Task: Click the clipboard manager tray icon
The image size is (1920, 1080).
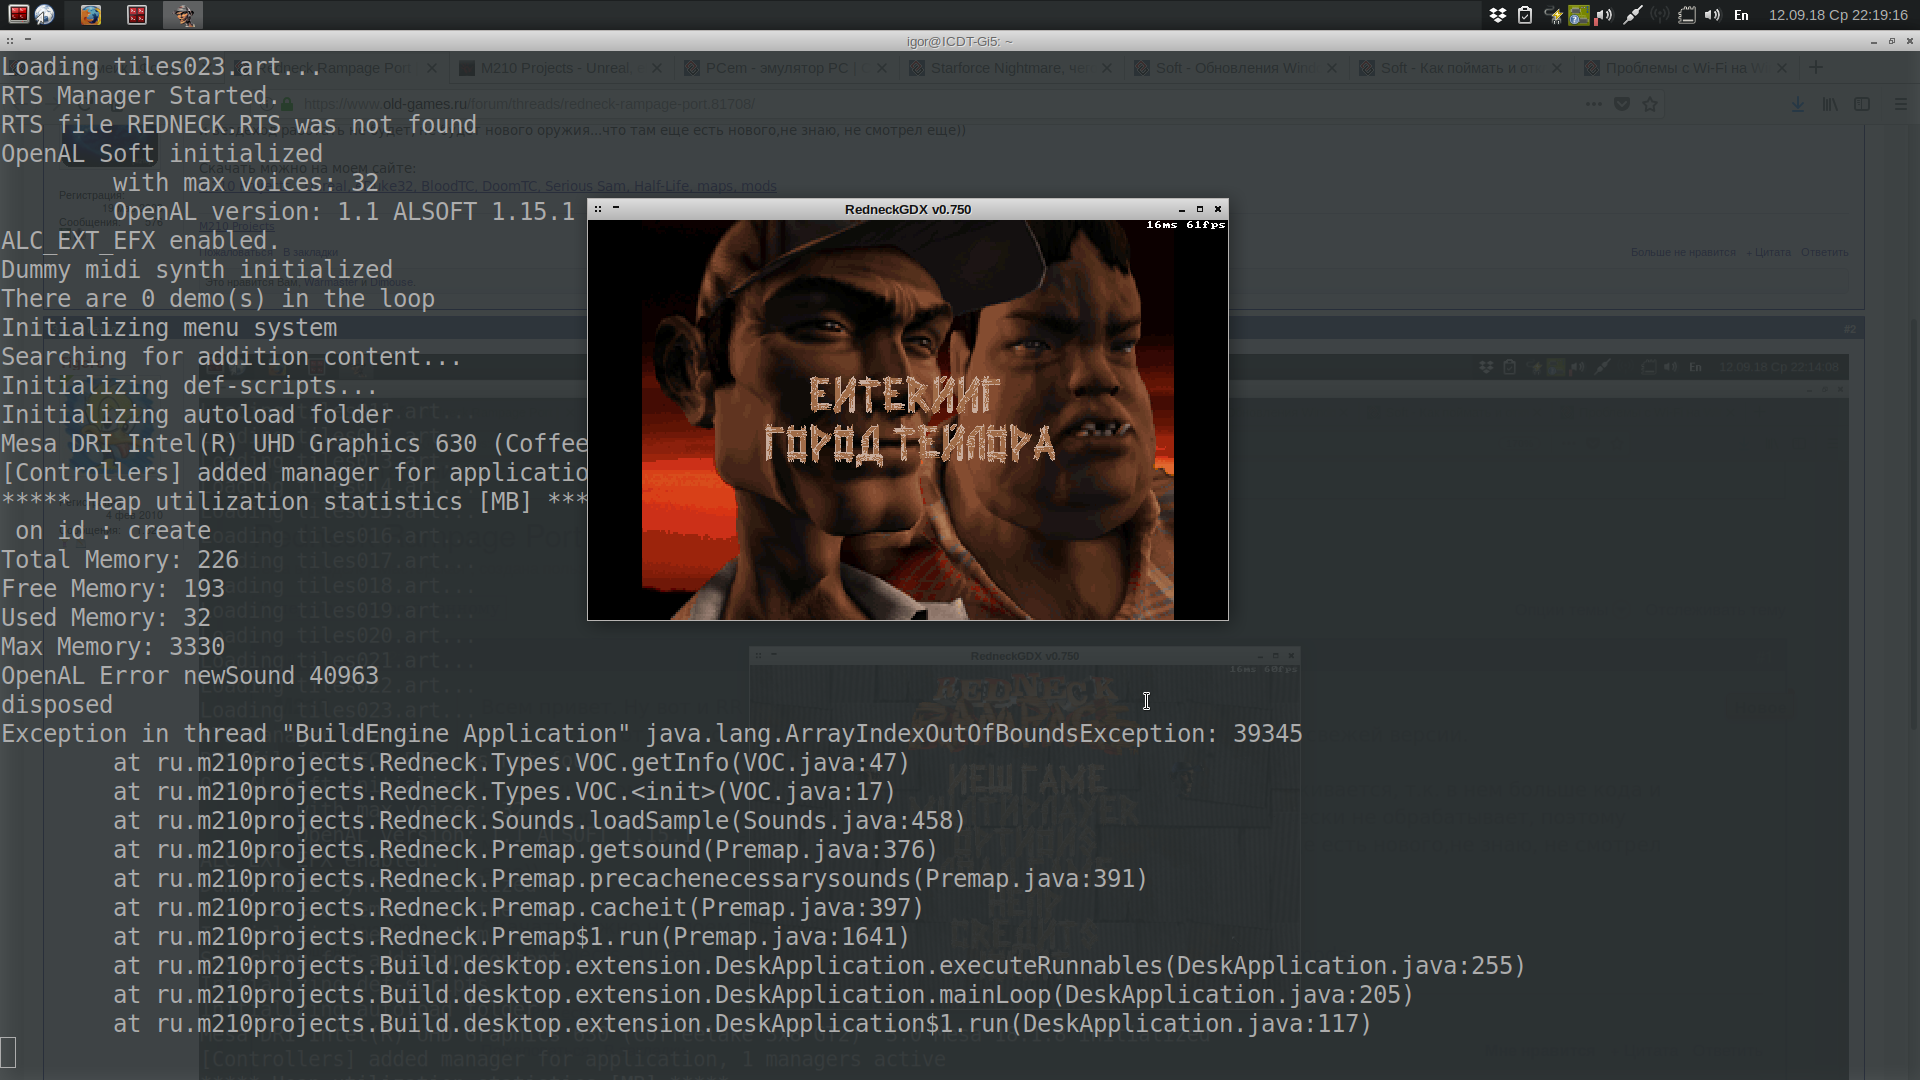Action: point(1525,15)
